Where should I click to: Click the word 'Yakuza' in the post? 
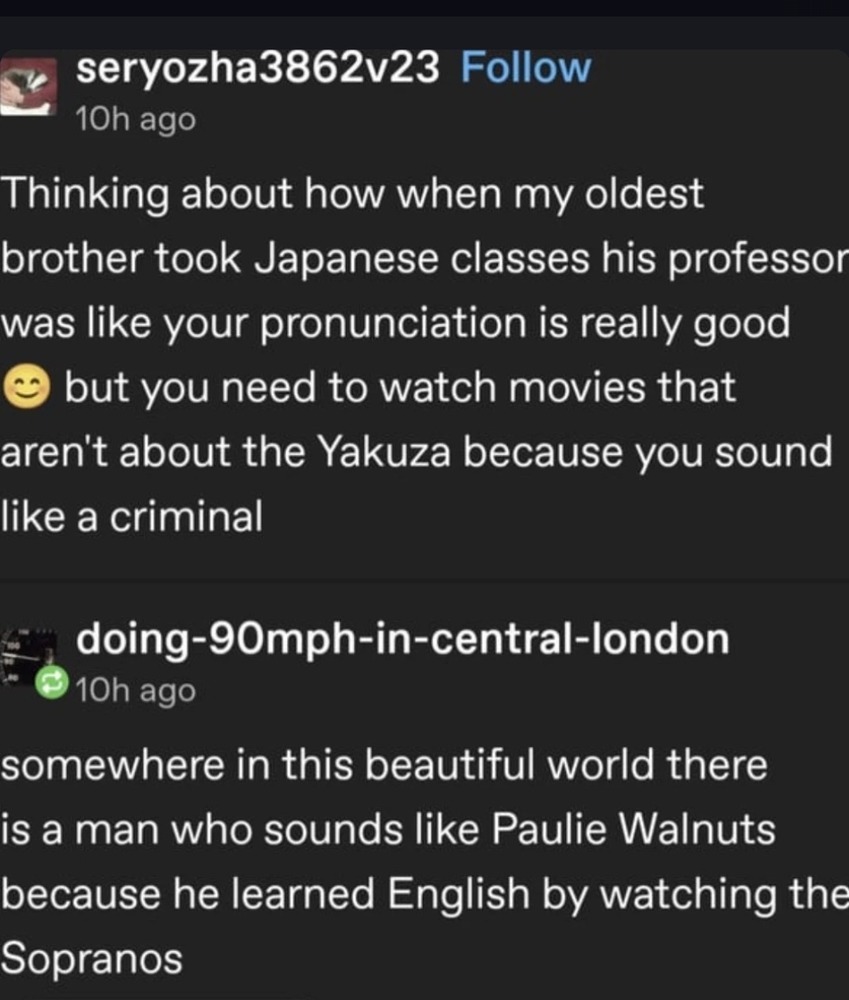click(384, 452)
